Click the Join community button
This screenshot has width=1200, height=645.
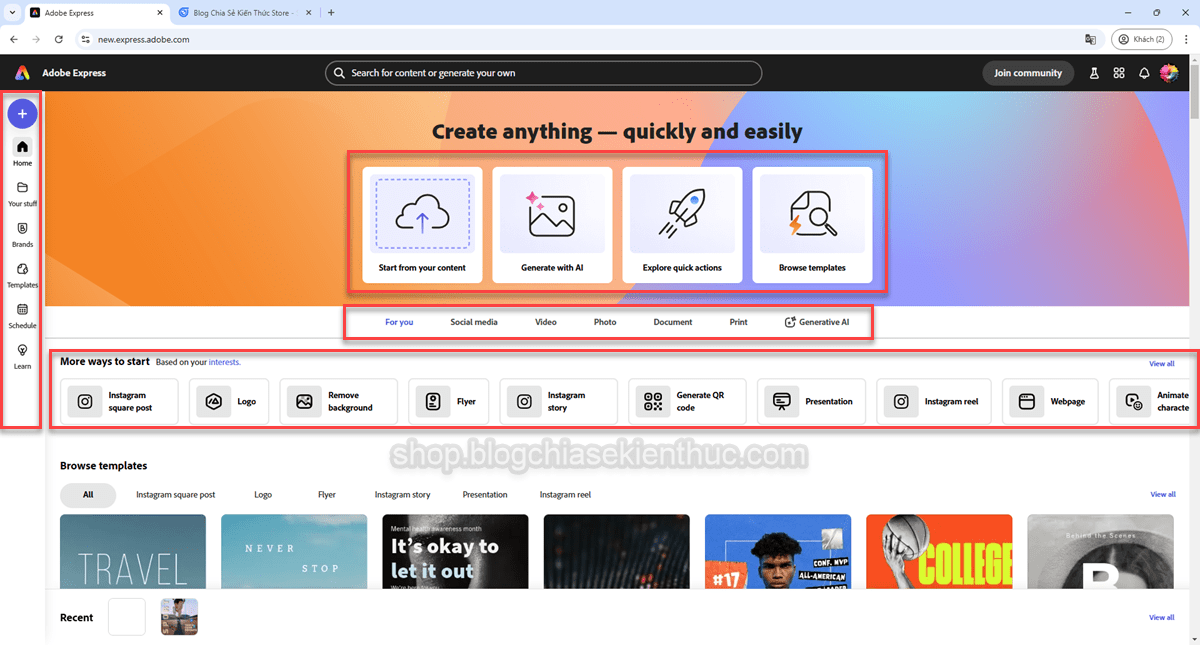tap(1028, 73)
